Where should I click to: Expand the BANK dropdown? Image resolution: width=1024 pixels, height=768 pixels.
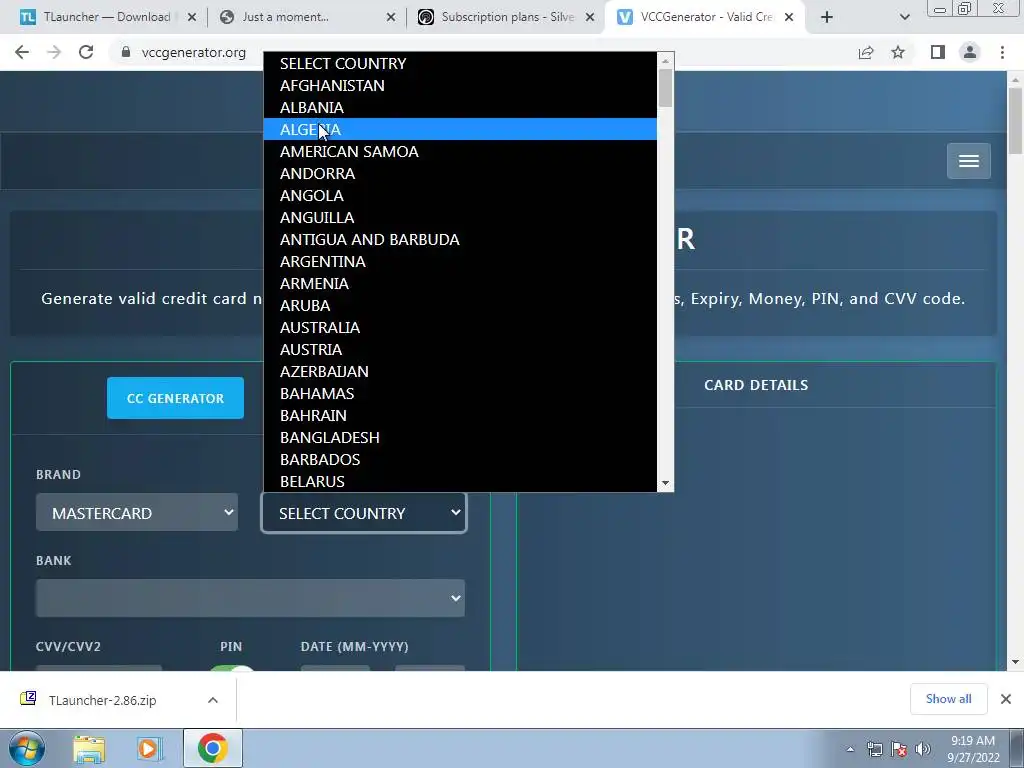(250, 598)
